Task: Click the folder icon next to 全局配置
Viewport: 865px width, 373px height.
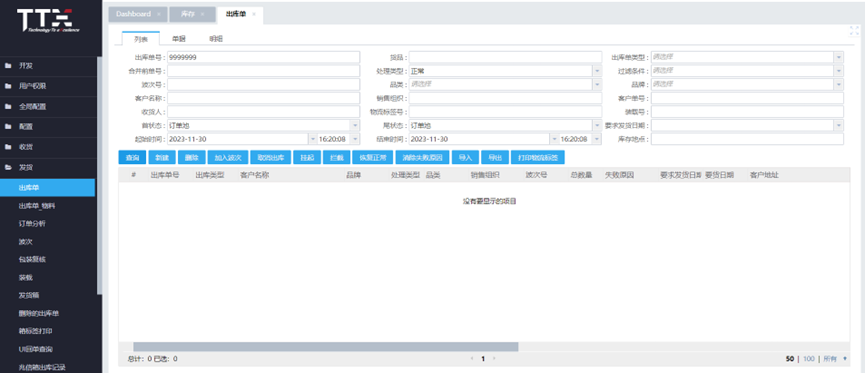Action: 8,106
